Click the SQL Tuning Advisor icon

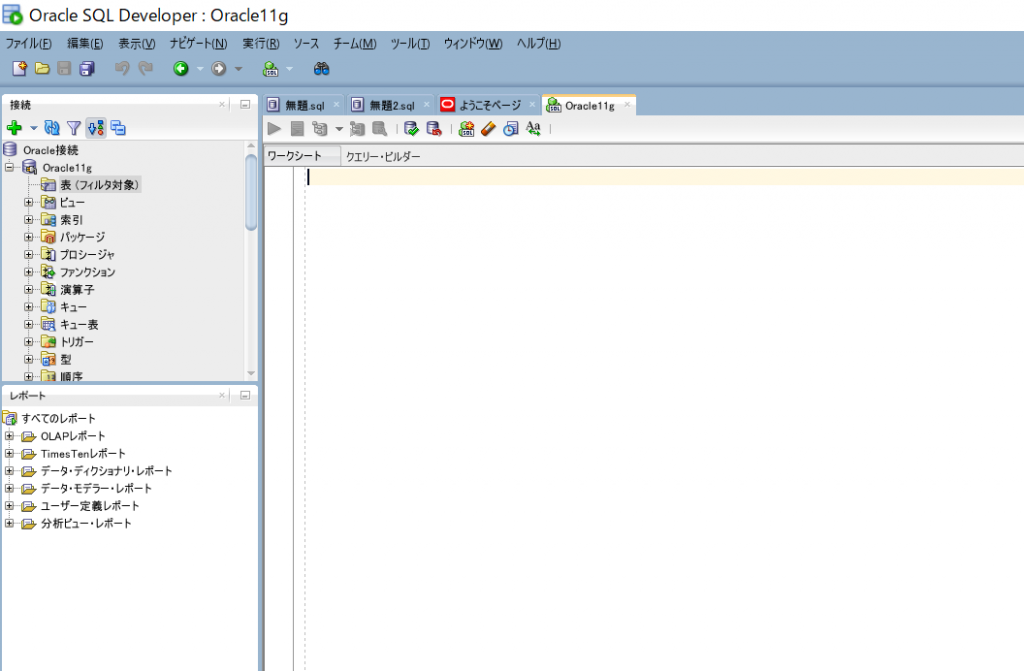point(379,129)
